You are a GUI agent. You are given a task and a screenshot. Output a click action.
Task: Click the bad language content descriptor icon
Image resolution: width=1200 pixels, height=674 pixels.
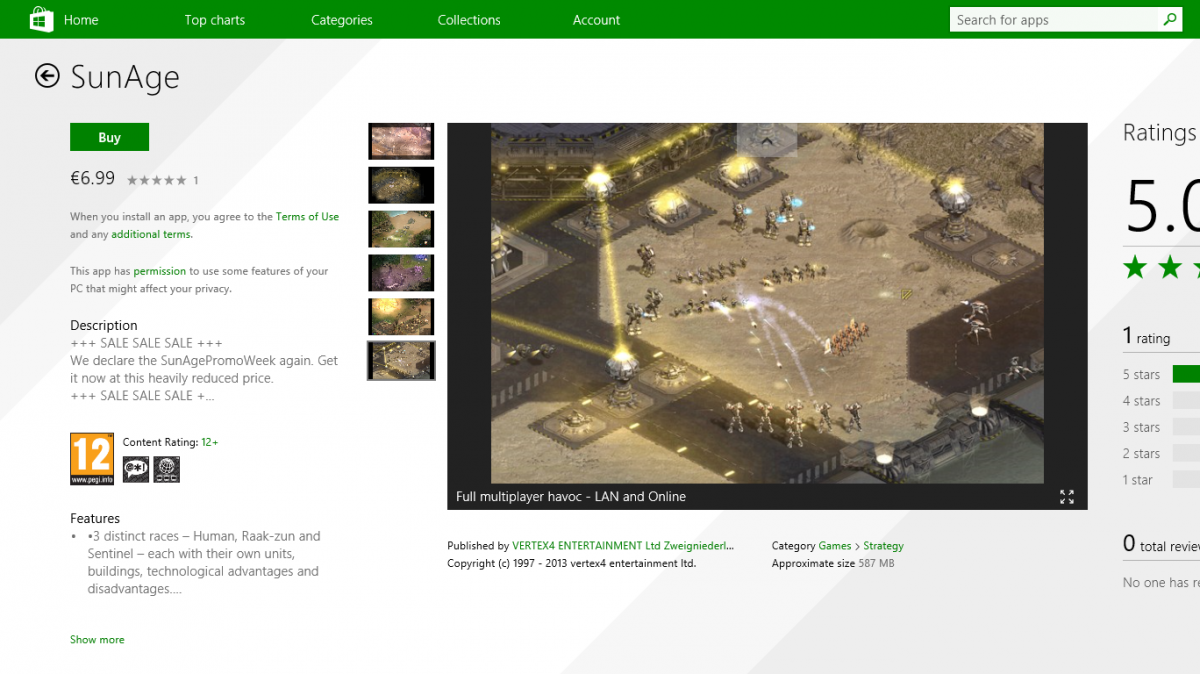pyautogui.click(x=135, y=469)
